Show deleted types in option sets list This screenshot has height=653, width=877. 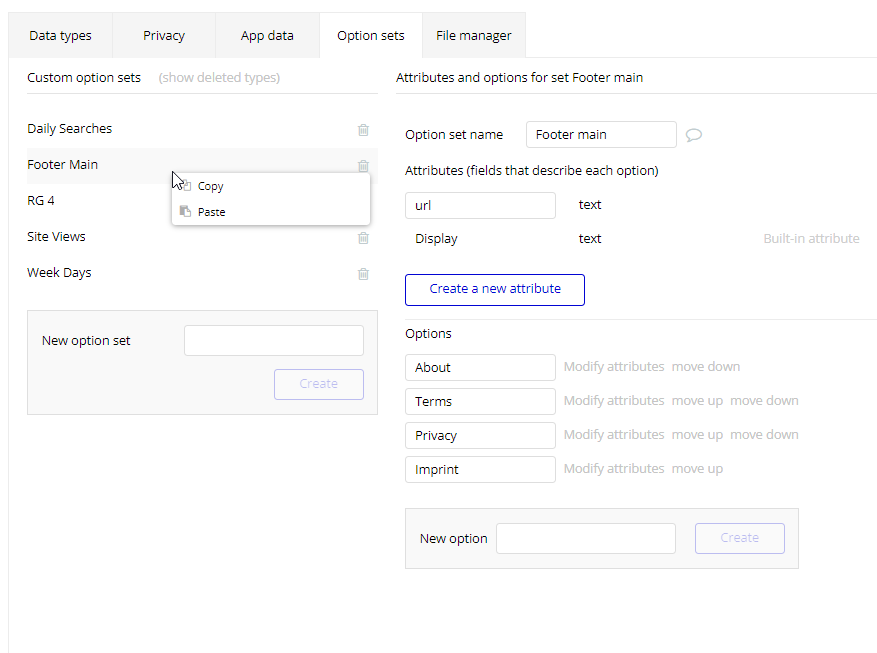pyautogui.click(x=219, y=77)
